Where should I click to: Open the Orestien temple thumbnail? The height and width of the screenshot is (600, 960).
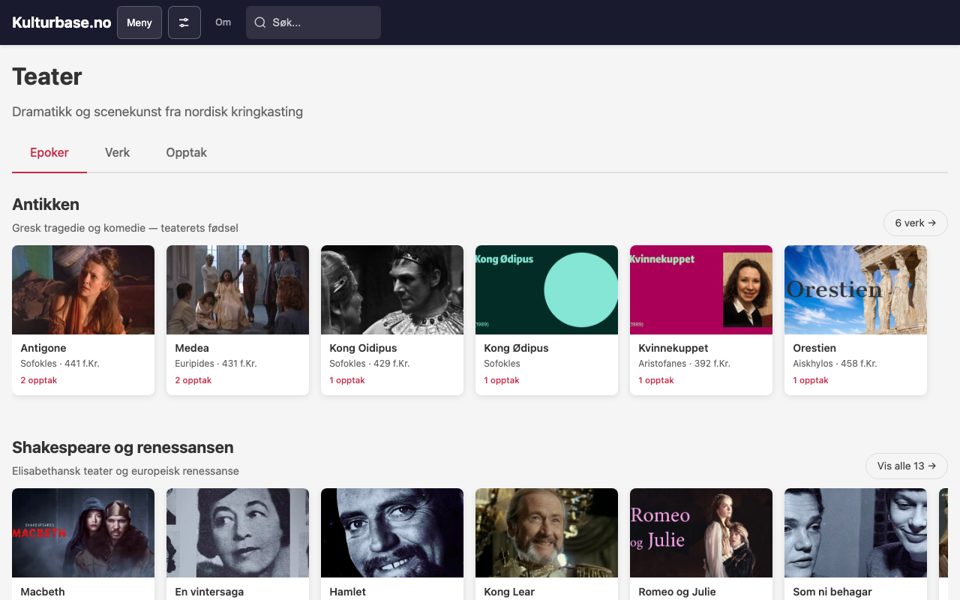click(x=855, y=290)
